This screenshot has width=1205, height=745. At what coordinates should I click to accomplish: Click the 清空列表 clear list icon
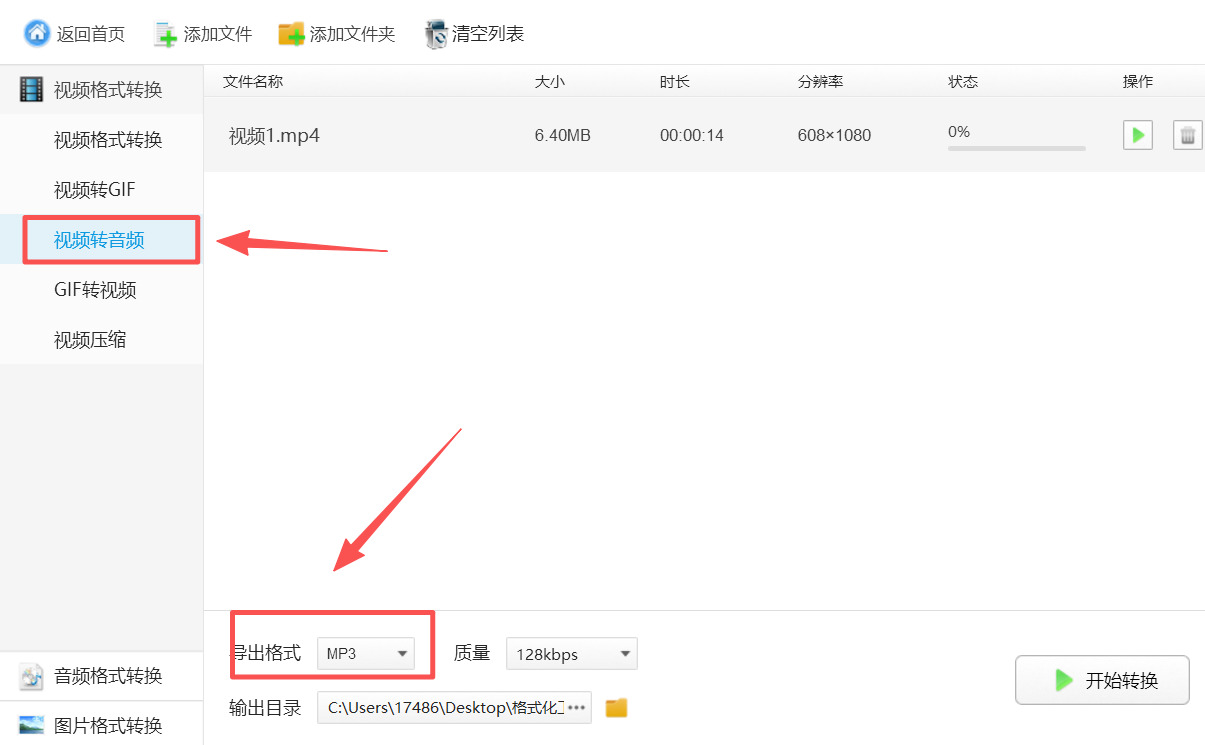436,34
